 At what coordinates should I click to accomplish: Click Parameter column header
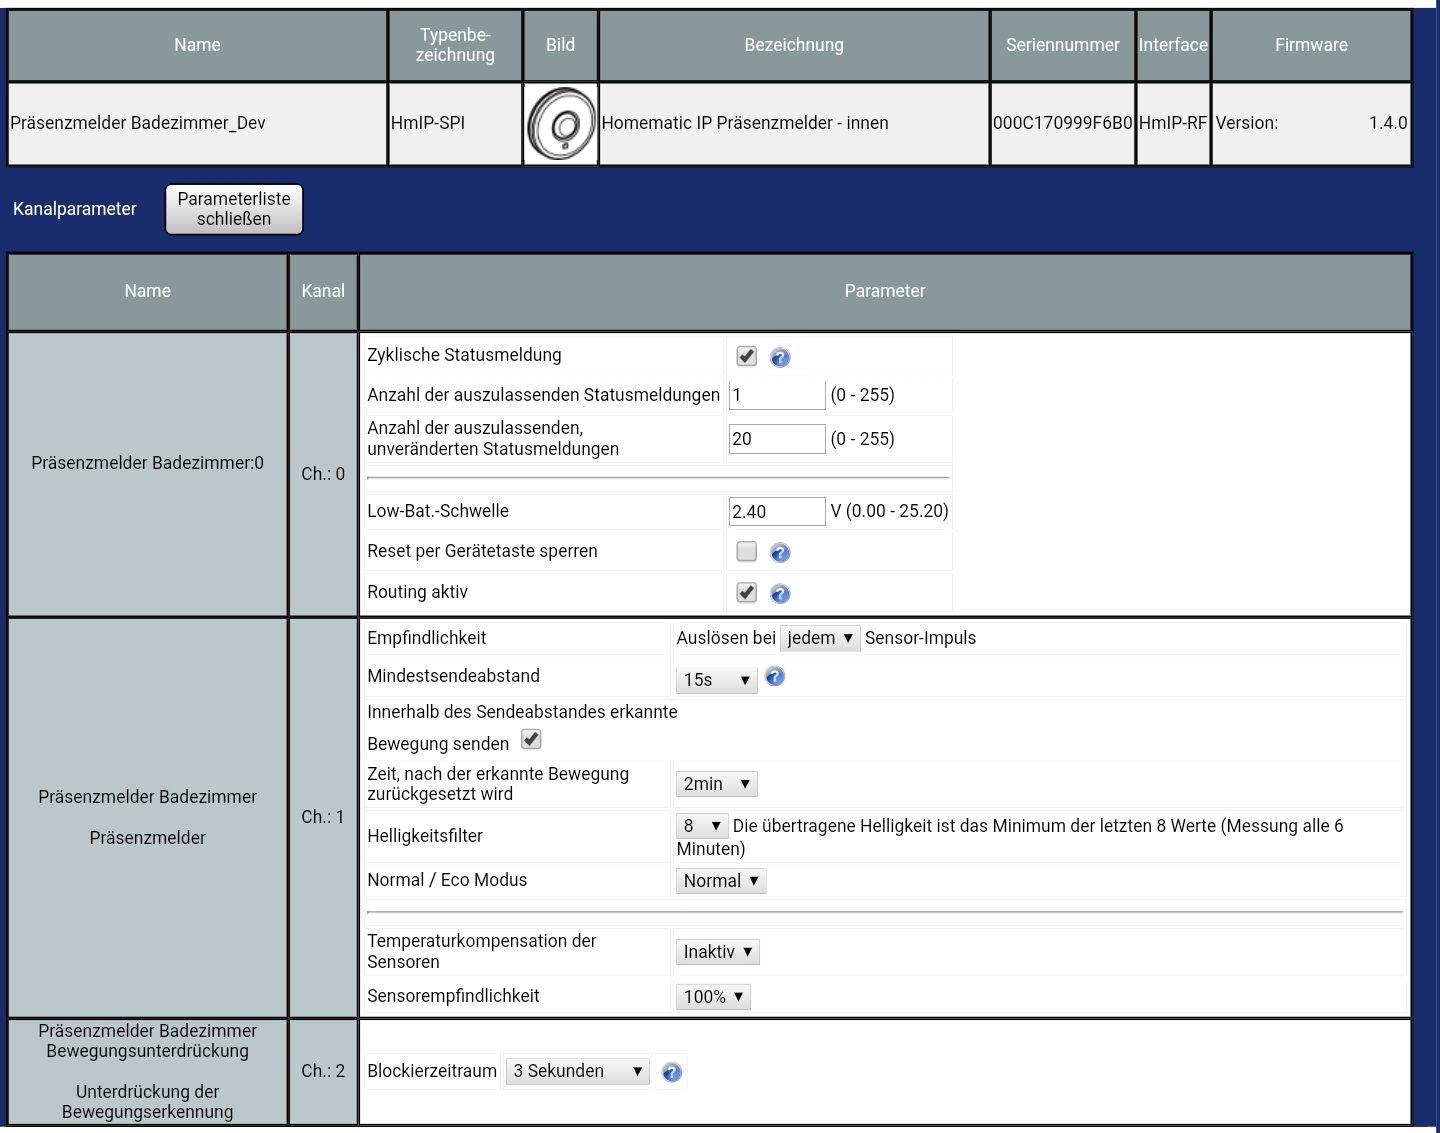pyautogui.click(x=885, y=291)
